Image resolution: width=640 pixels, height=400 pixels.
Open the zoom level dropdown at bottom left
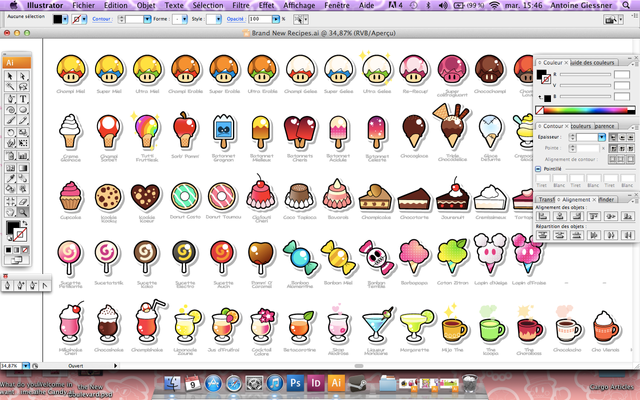pyautogui.click(x=30, y=364)
